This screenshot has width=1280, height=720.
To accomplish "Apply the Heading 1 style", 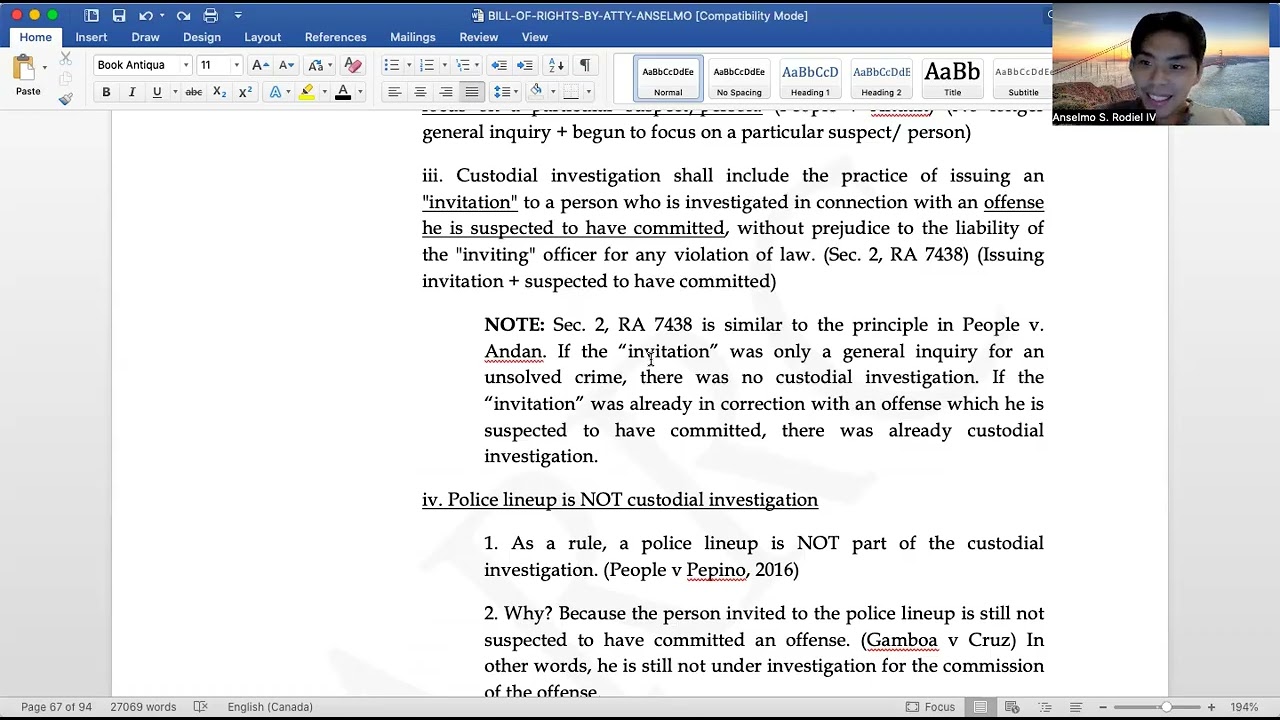I will click(810, 79).
